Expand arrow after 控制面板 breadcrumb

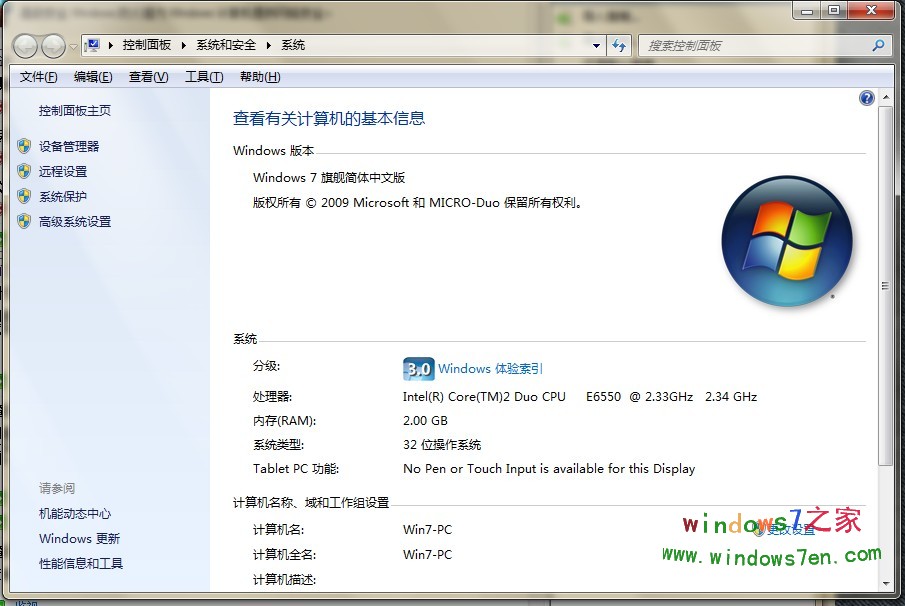(x=184, y=45)
